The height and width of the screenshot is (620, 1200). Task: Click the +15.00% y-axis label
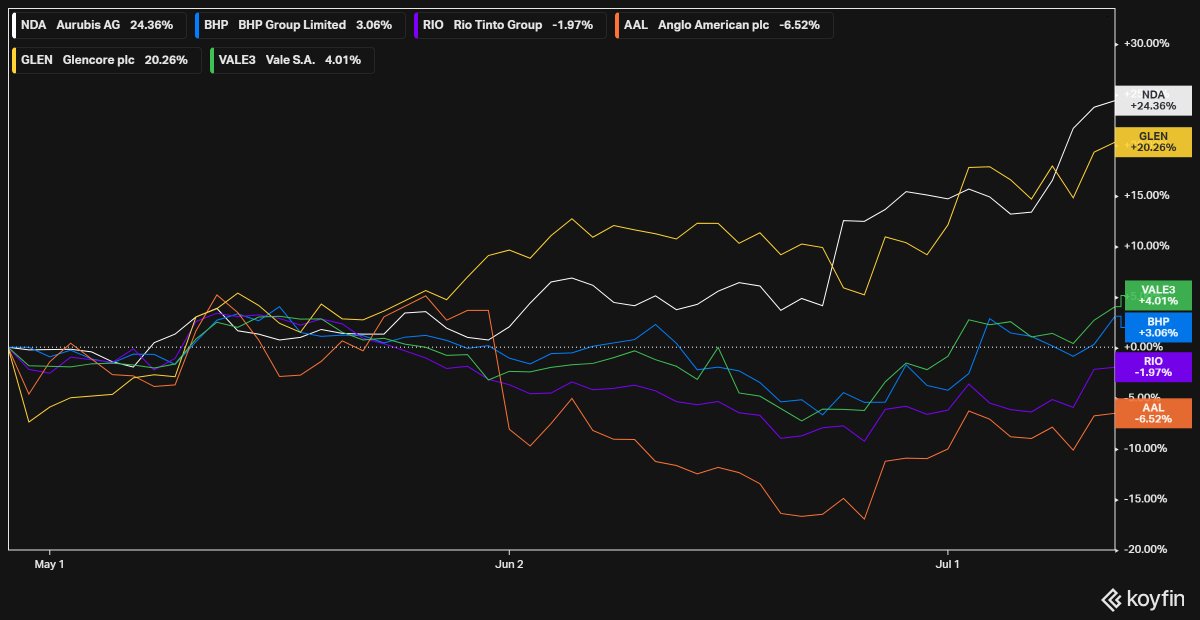pos(1146,195)
